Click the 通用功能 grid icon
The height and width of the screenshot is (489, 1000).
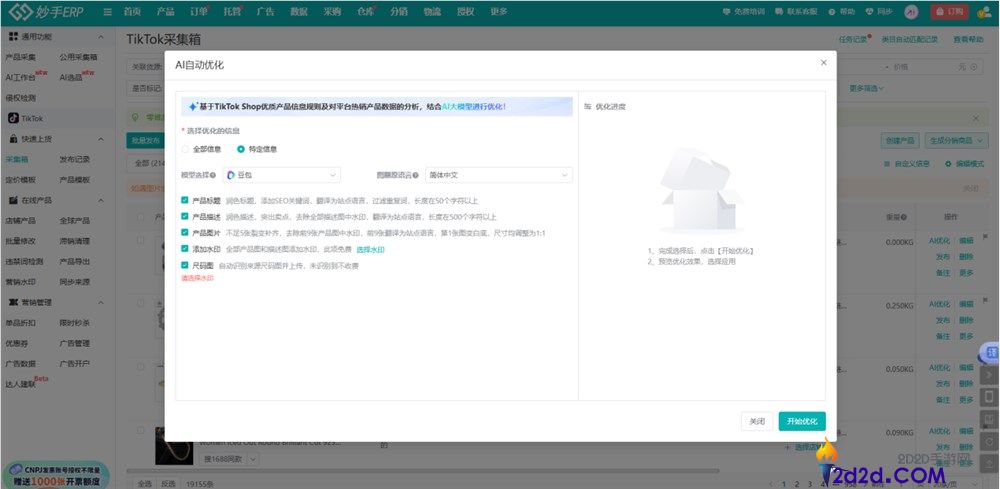click(13, 36)
